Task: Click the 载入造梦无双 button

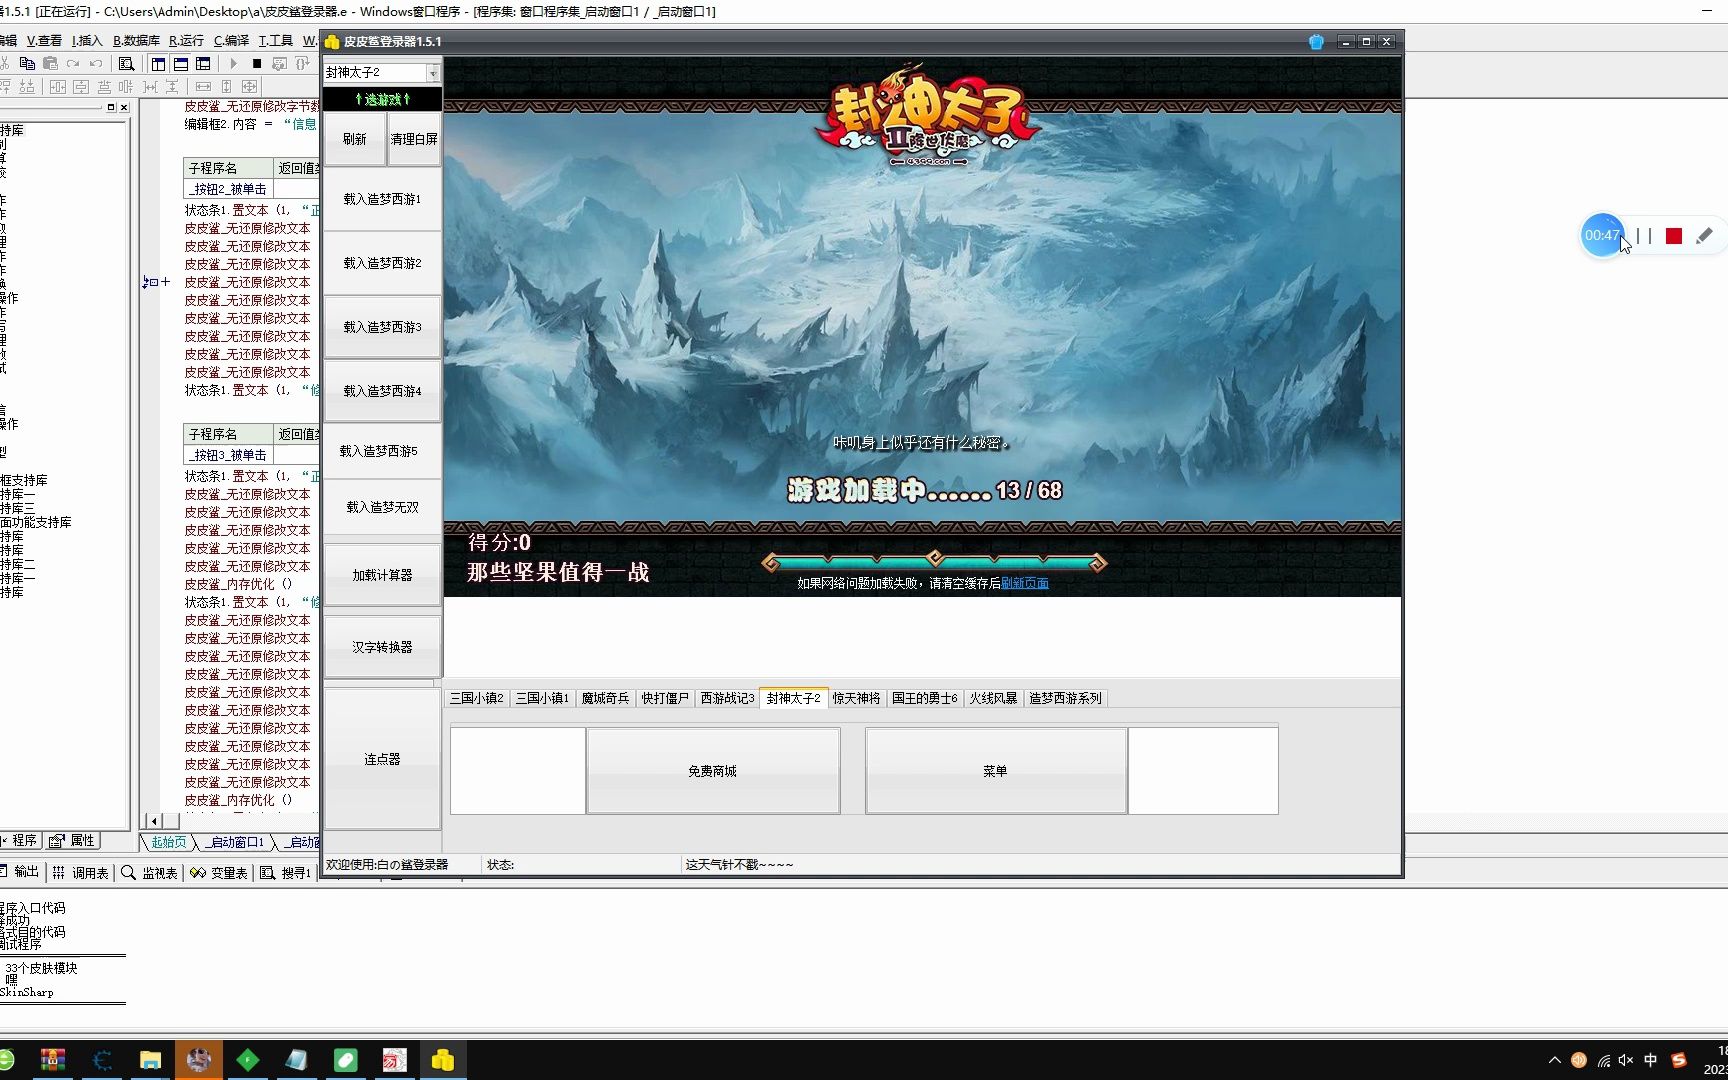Action: (x=382, y=507)
